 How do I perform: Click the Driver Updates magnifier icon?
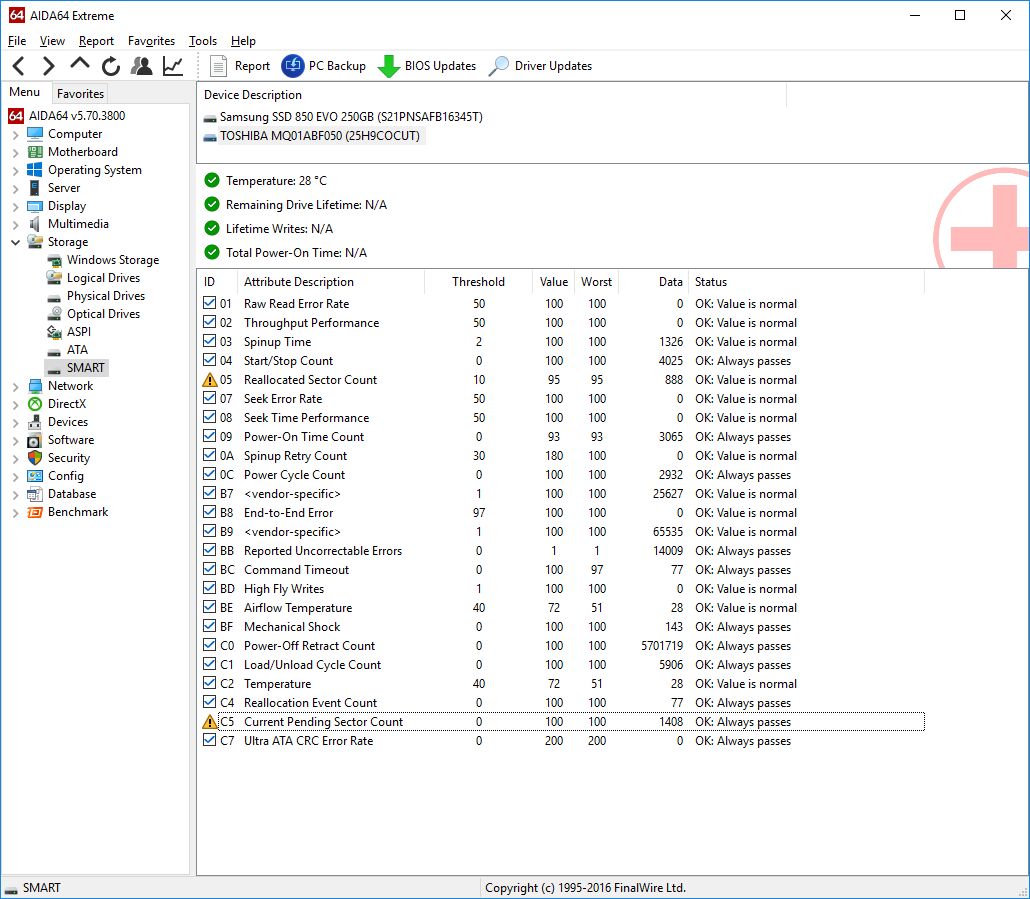(x=499, y=66)
